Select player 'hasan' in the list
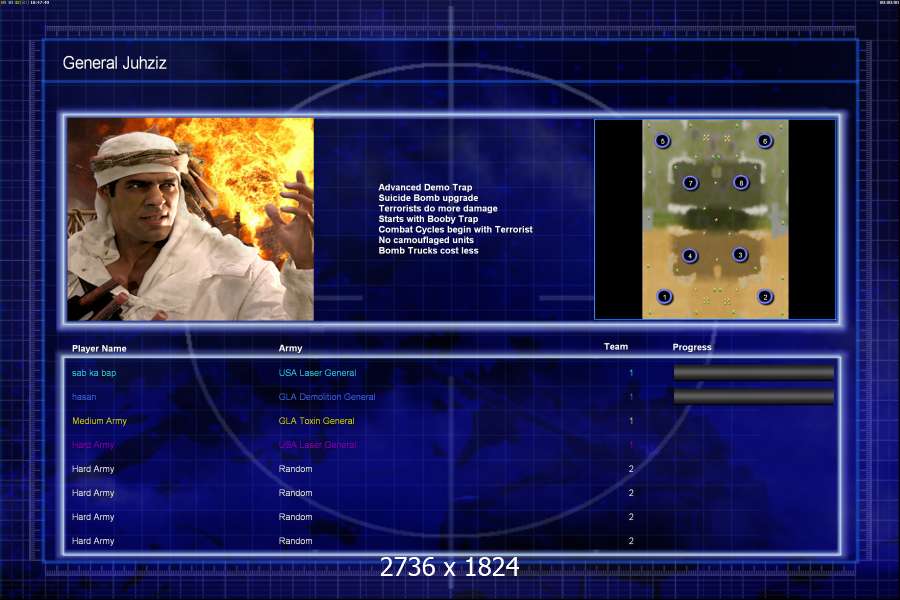The width and height of the screenshot is (900, 600). (86, 397)
